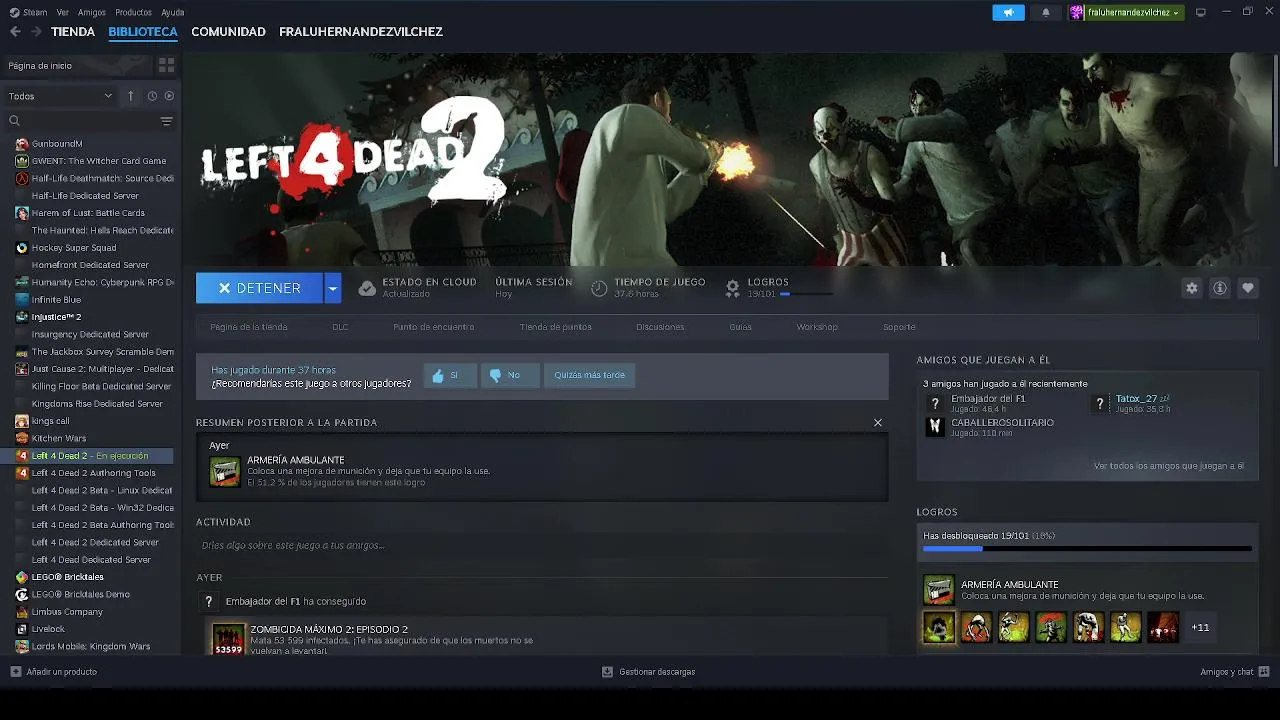Expand the dropdown arrow beside DETENER
Image resolution: width=1280 pixels, height=720 pixels.
pos(333,288)
